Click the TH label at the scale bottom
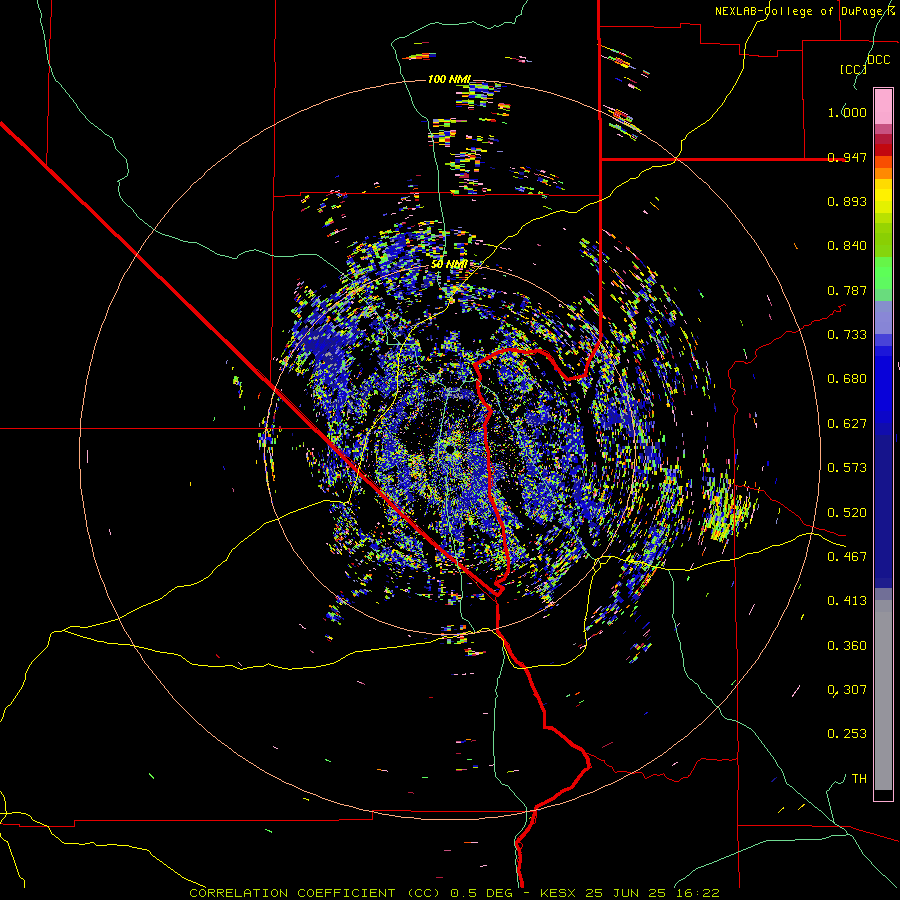The image size is (900, 900). (859, 779)
